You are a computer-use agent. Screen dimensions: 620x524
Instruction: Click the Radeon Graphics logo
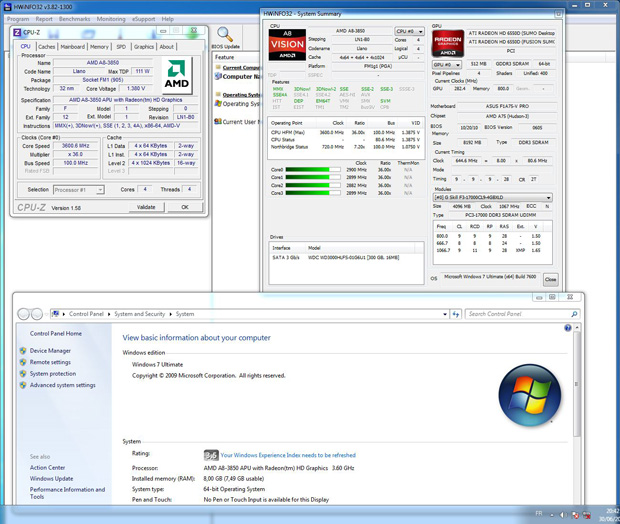pyautogui.click(x=448, y=43)
